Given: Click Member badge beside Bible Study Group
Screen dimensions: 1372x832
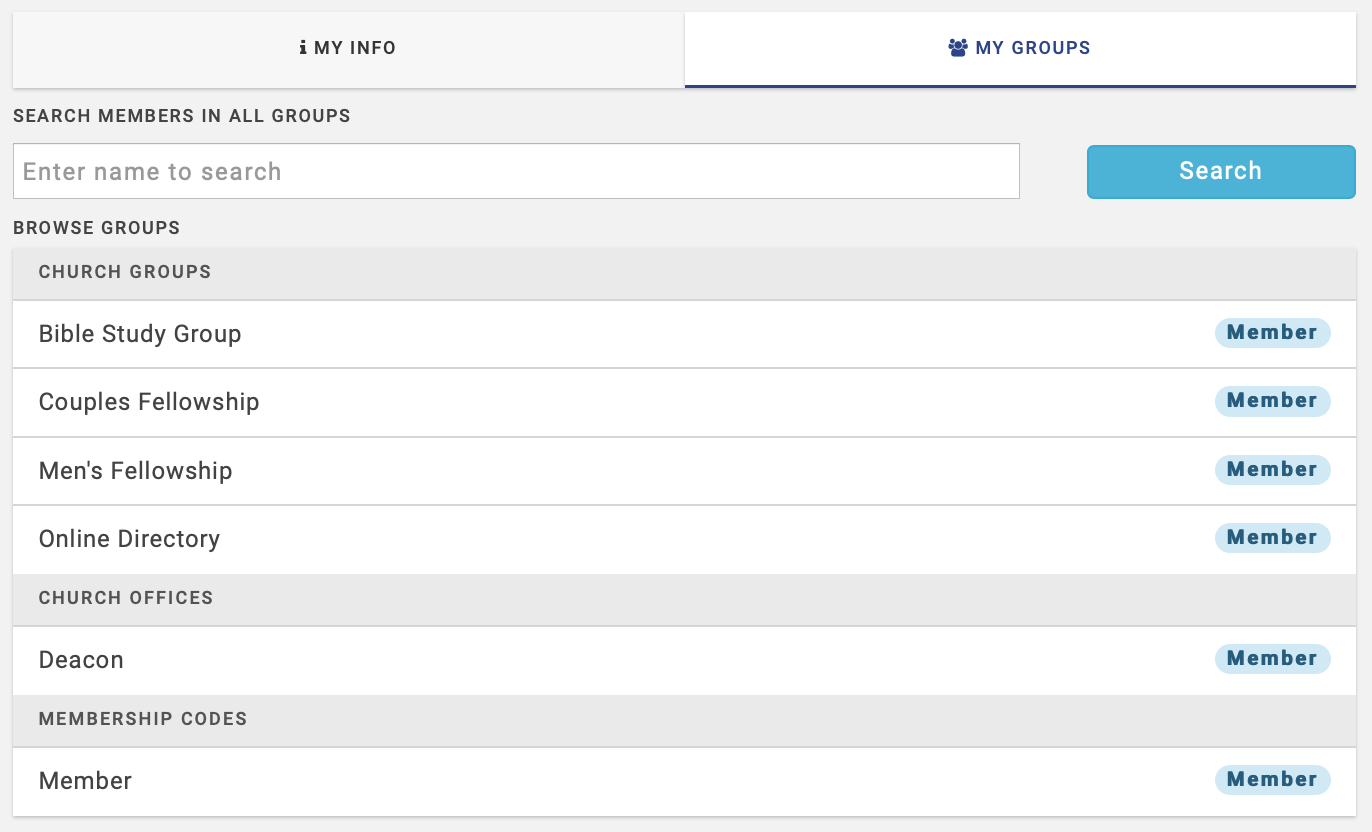Looking at the screenshot, I should pyautogui.click(x=1272, y=333).
